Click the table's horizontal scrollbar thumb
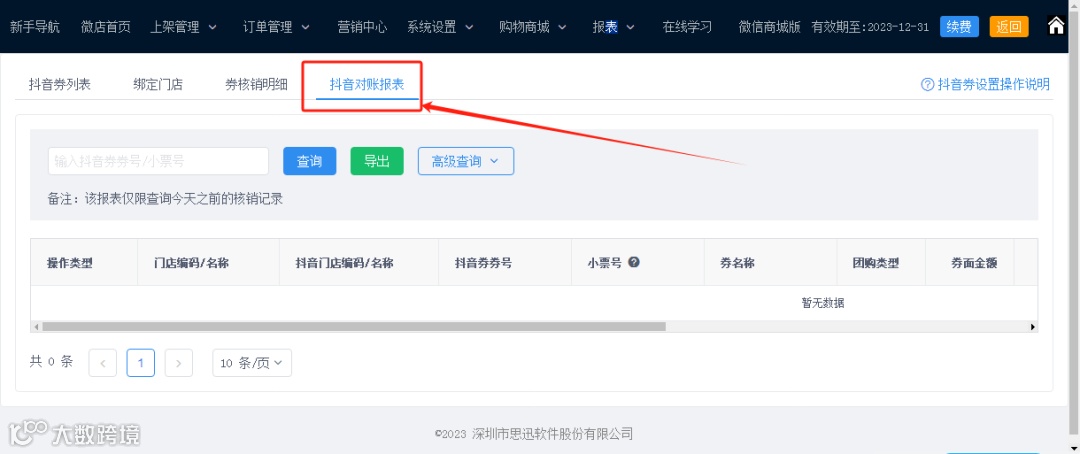1080x454 pixels. (354, 327)
